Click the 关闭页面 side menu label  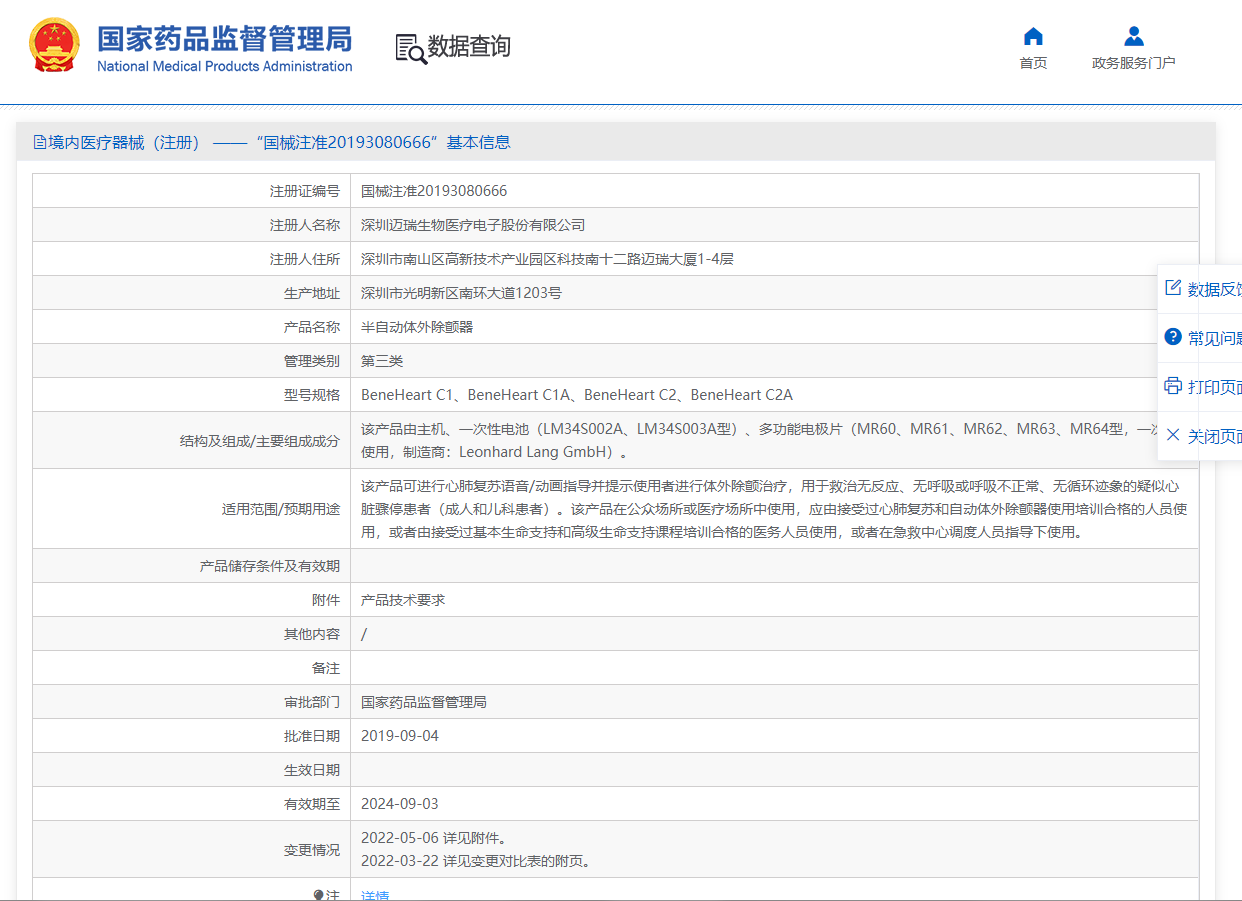pyautogui.click(x=1215, y=436)
